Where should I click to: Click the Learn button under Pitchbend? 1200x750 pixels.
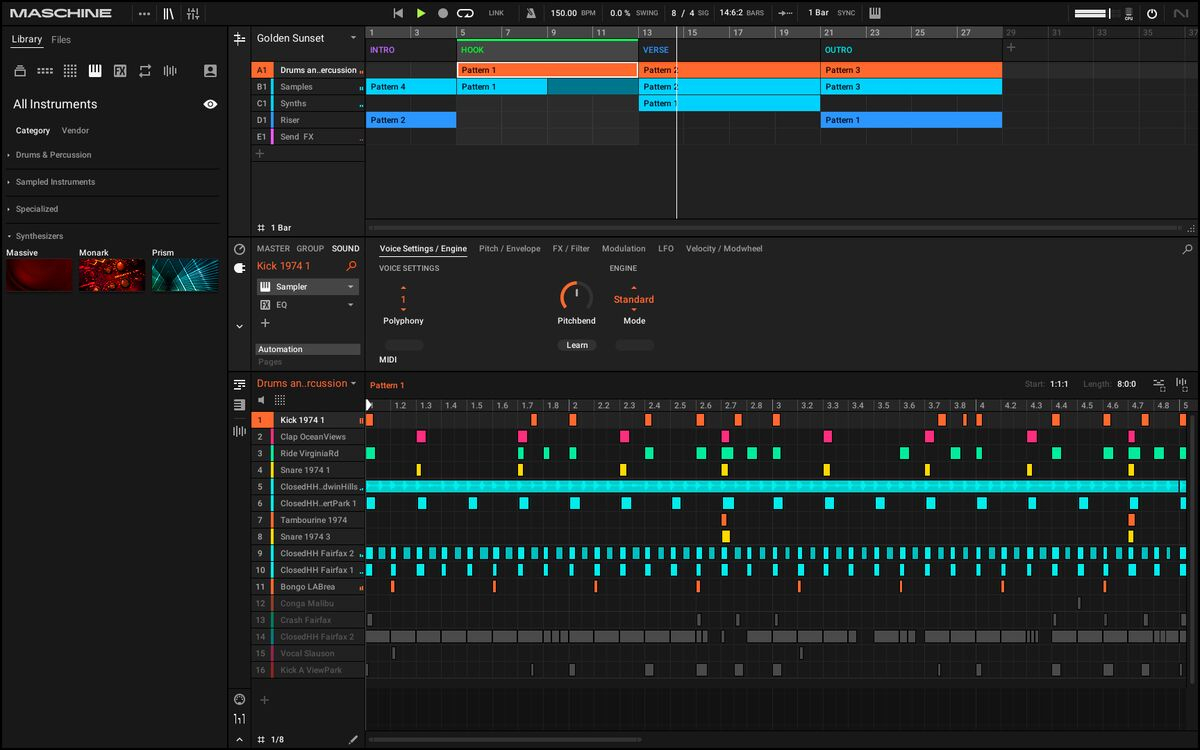[577, 345]
